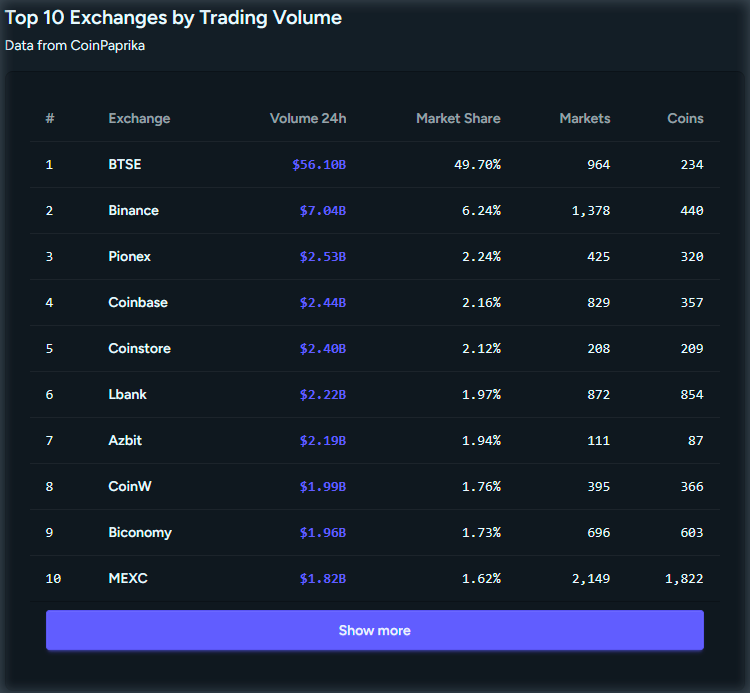Click the 111 markets value
The image size is (750, 693).
pos(599,440)
